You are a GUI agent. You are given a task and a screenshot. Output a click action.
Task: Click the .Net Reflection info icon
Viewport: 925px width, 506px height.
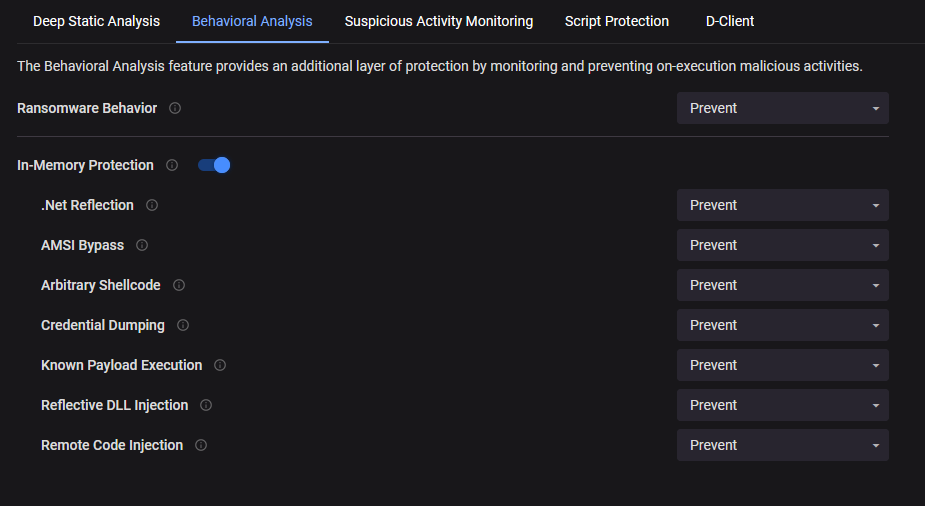coord(152,205)
